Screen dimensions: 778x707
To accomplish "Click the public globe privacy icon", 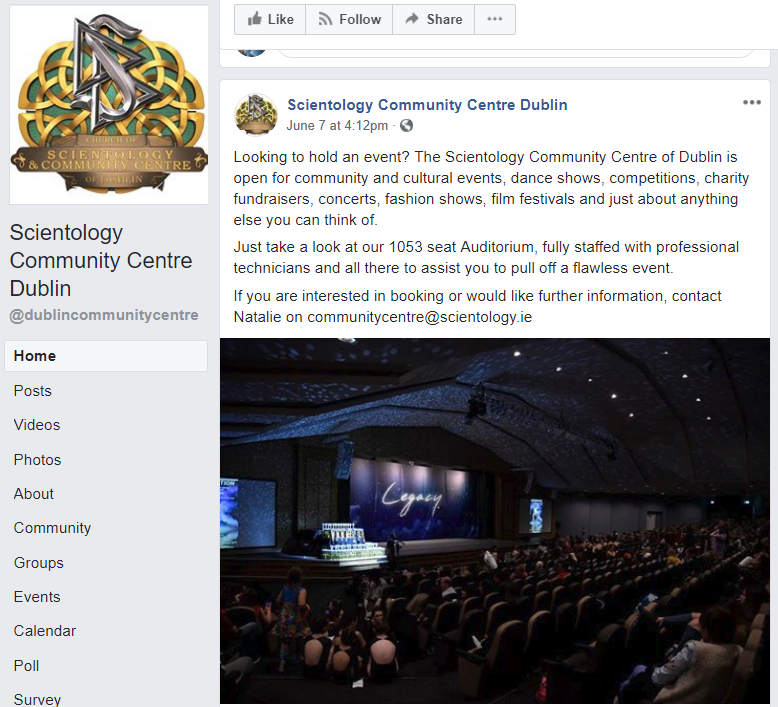I will (406, 126).
